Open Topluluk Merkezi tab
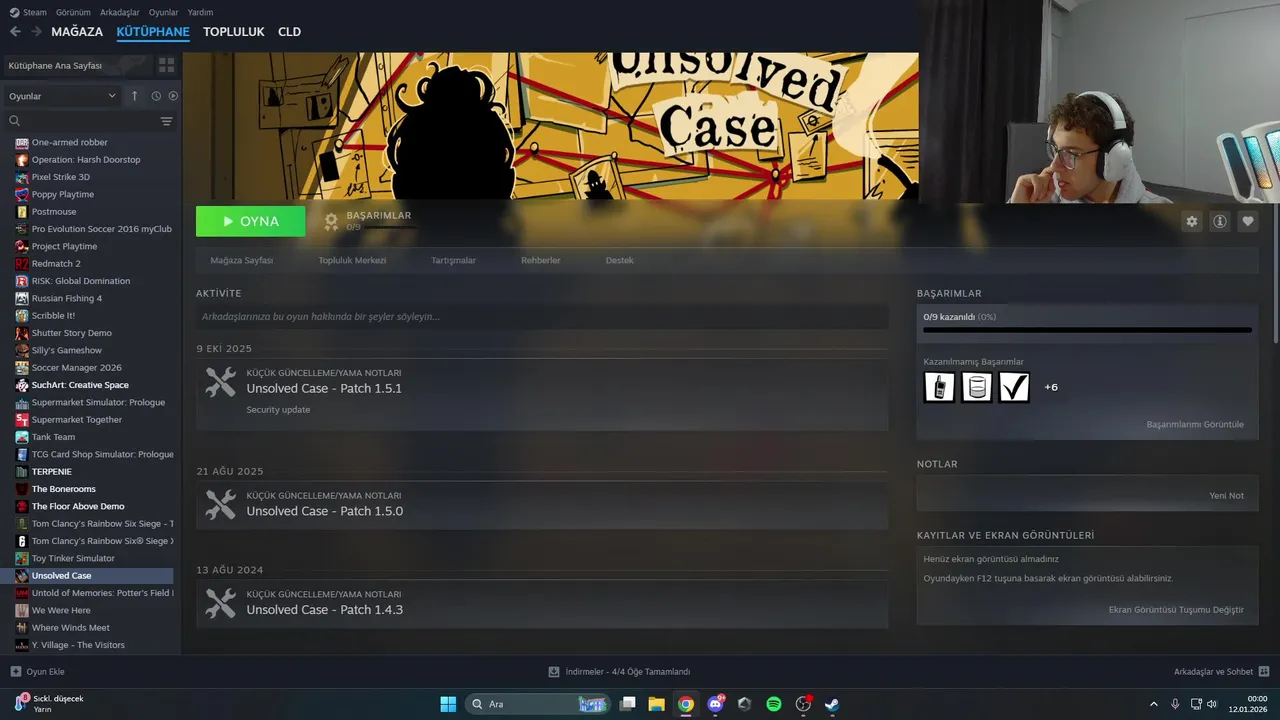1280x720 pixels. click(x=352, y=260)
